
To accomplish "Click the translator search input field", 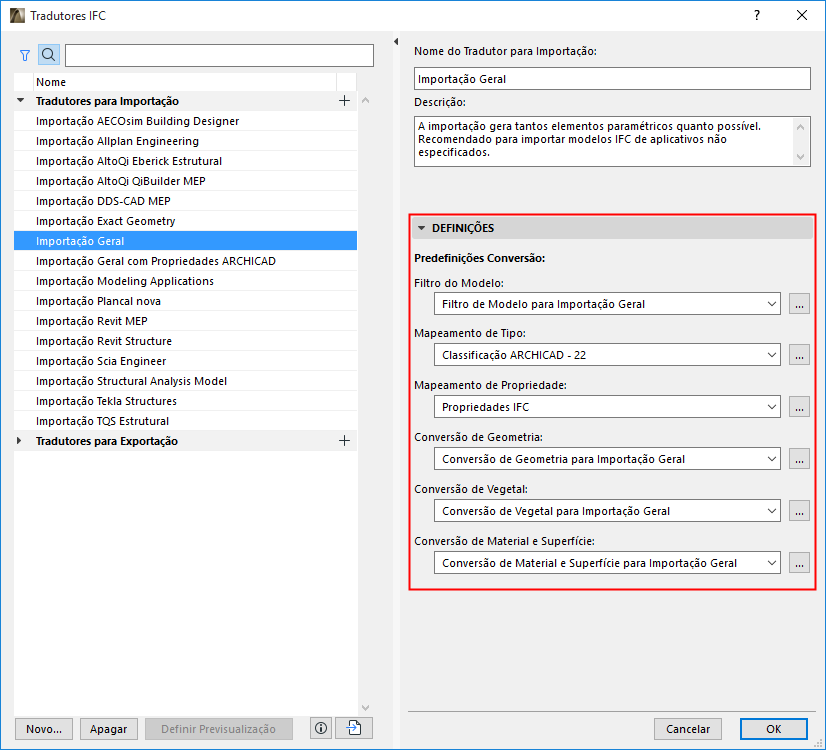I will point(219,55).
